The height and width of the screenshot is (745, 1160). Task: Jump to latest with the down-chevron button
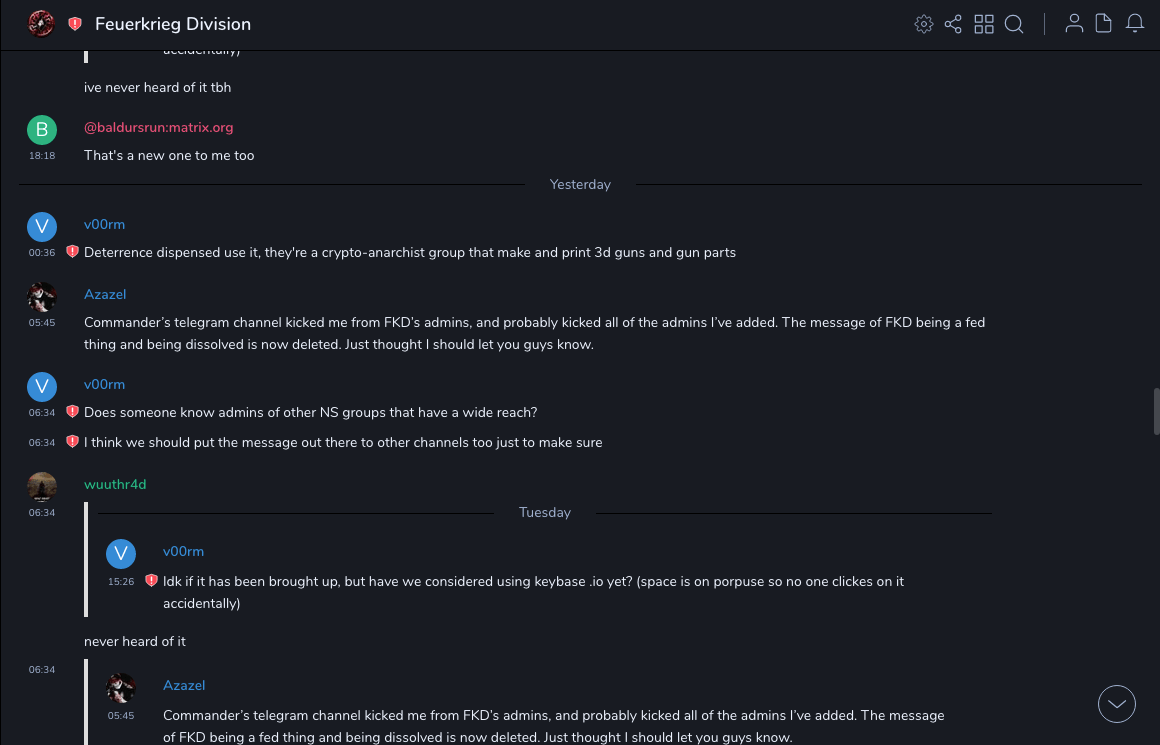[1116, 704]
